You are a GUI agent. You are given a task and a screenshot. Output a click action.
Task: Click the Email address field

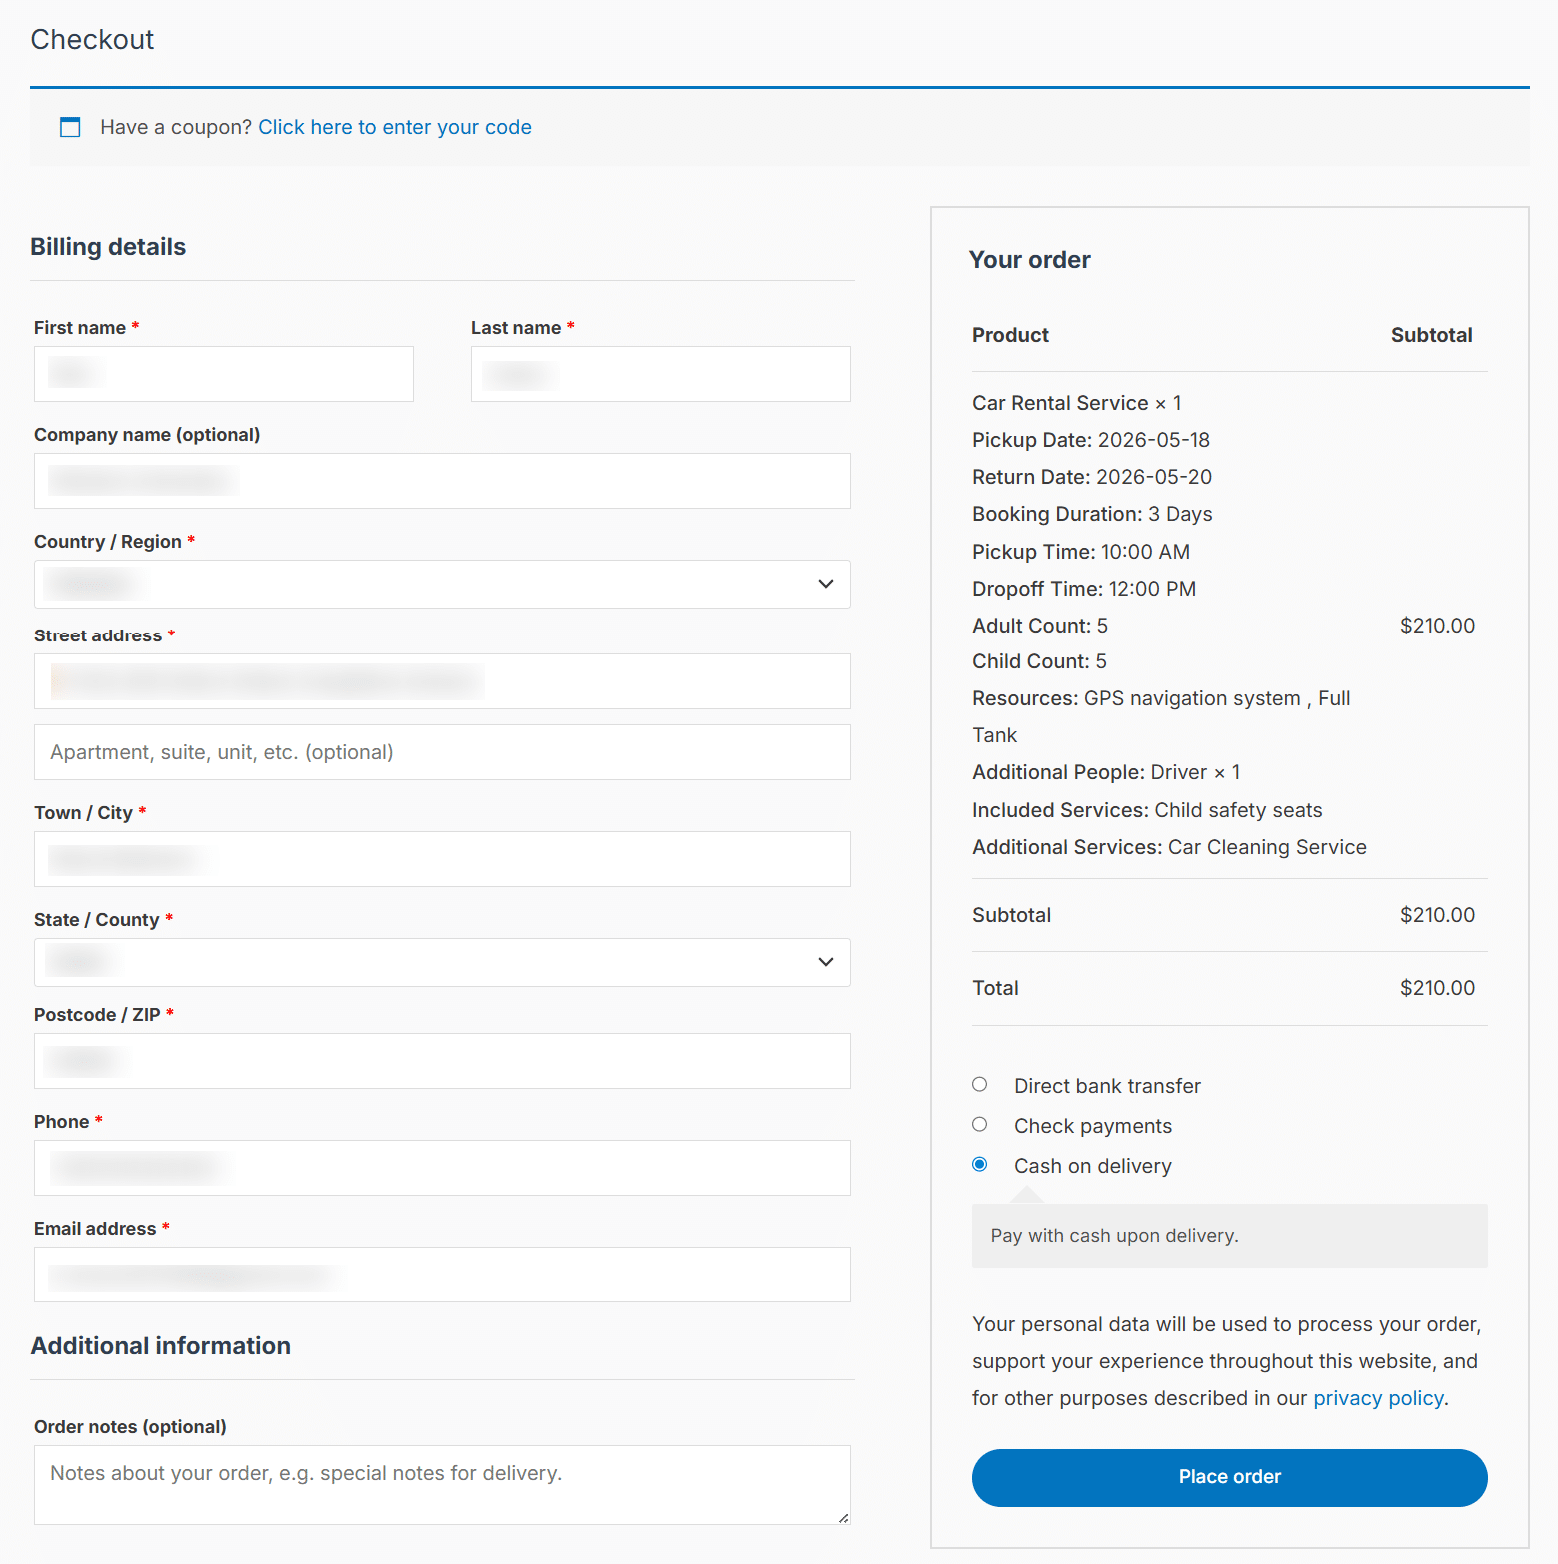pos(442,1275)
